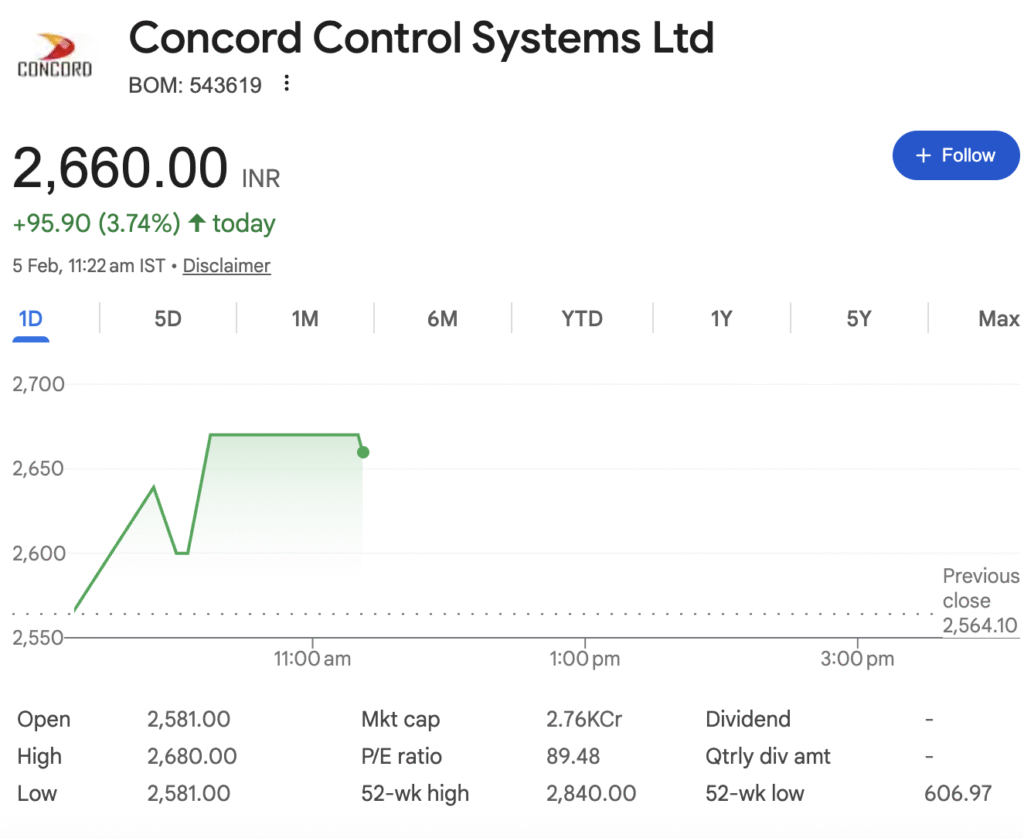1024x838 pixels.
Task: Open the three-dot more options menu
Action: tap(287, 84)
